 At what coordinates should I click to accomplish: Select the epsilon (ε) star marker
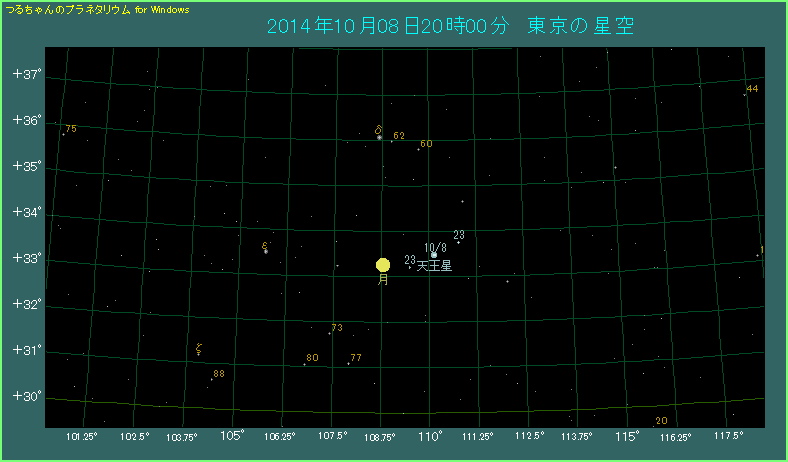(x=266, y=251)
